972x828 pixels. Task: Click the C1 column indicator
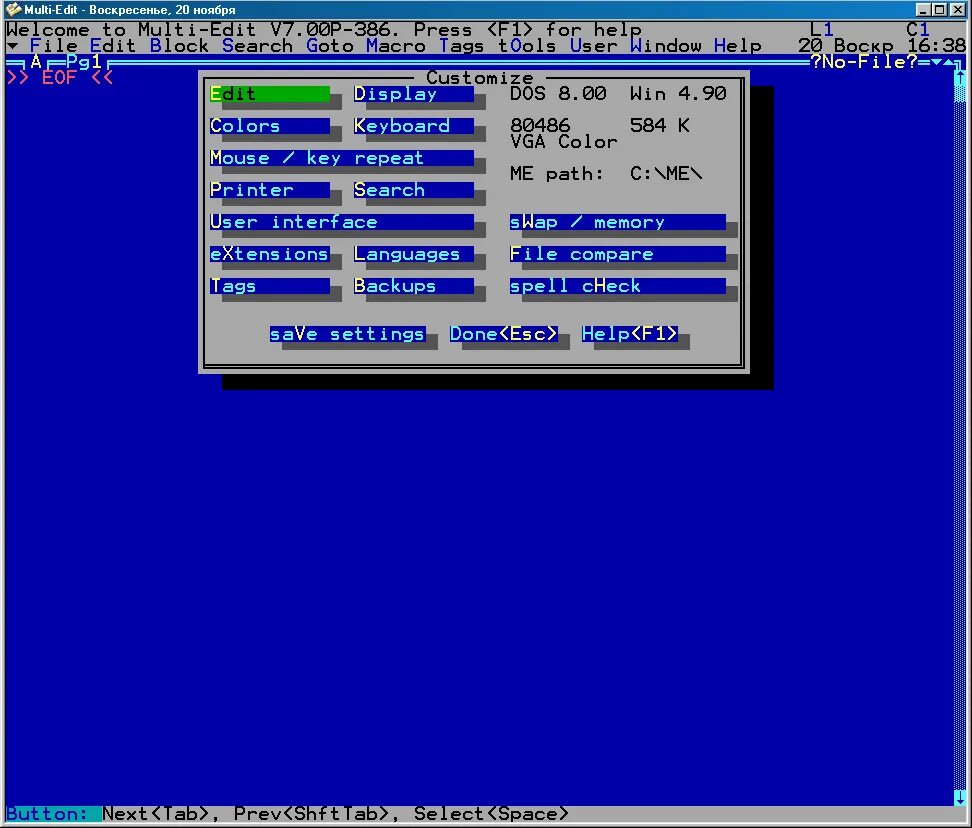(x=917, y=29)
